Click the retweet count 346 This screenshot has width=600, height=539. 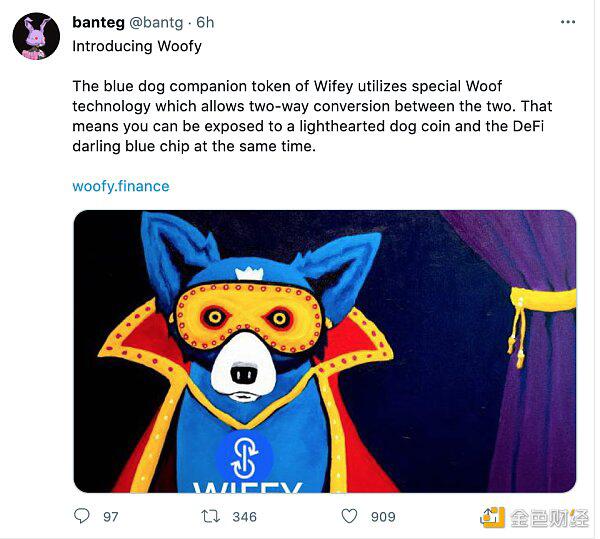point(244,516)
